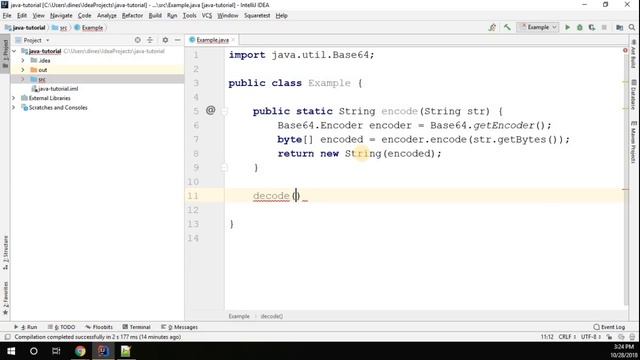
Task: Click the icon left of the hammer
Action: coord(492,27)
